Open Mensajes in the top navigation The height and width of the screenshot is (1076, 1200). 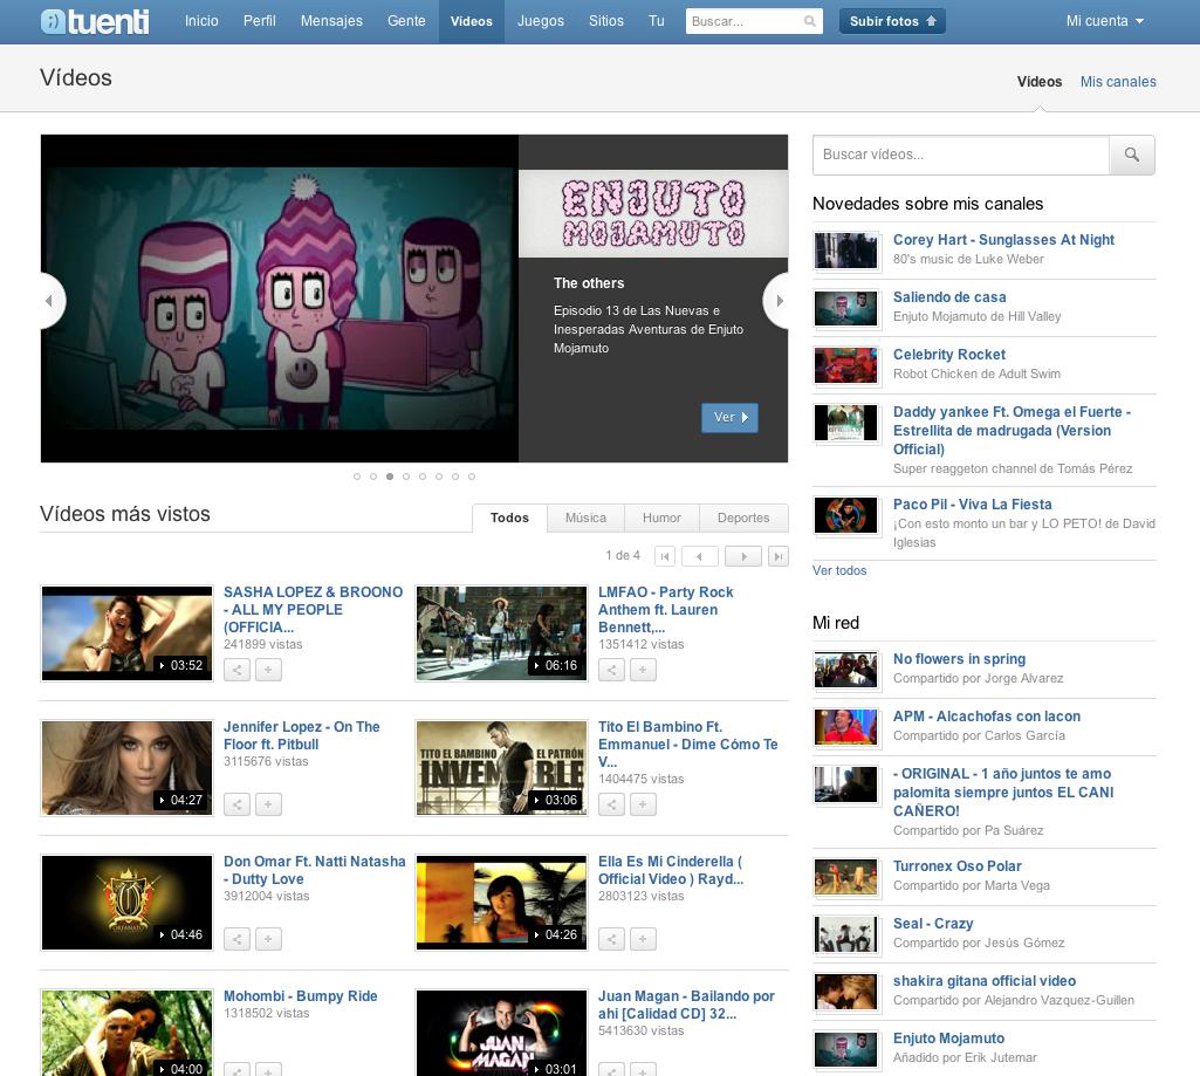coord(331,21)
